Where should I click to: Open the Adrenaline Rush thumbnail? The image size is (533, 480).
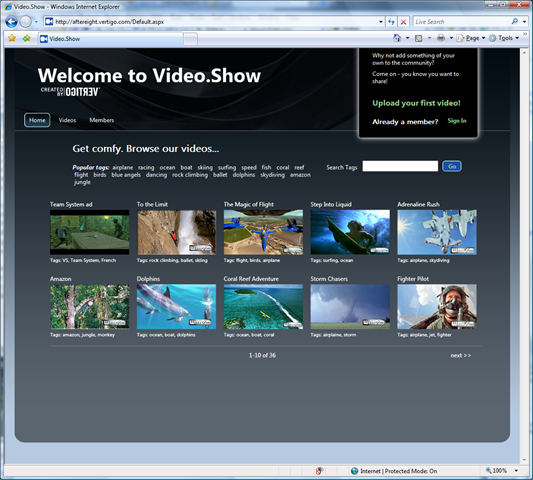(437, 232)
